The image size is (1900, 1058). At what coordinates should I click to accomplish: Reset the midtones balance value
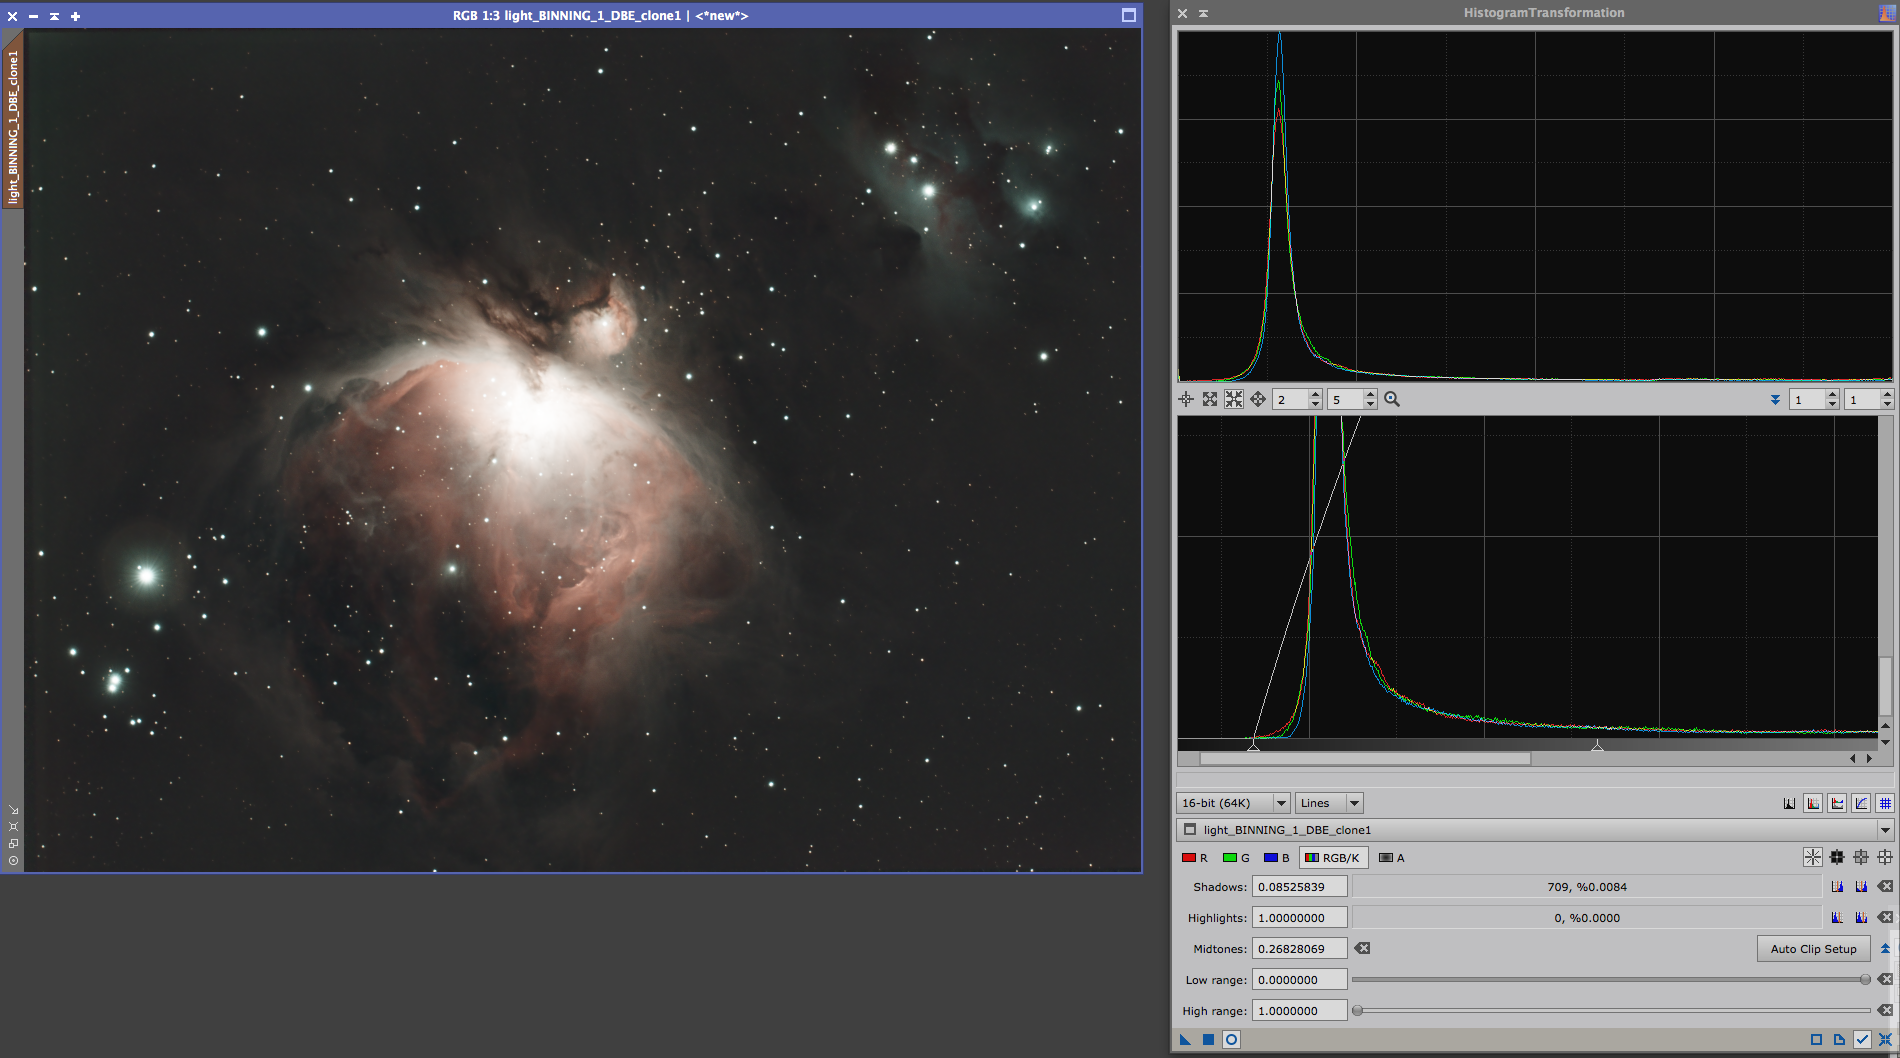coord(1362,949)
